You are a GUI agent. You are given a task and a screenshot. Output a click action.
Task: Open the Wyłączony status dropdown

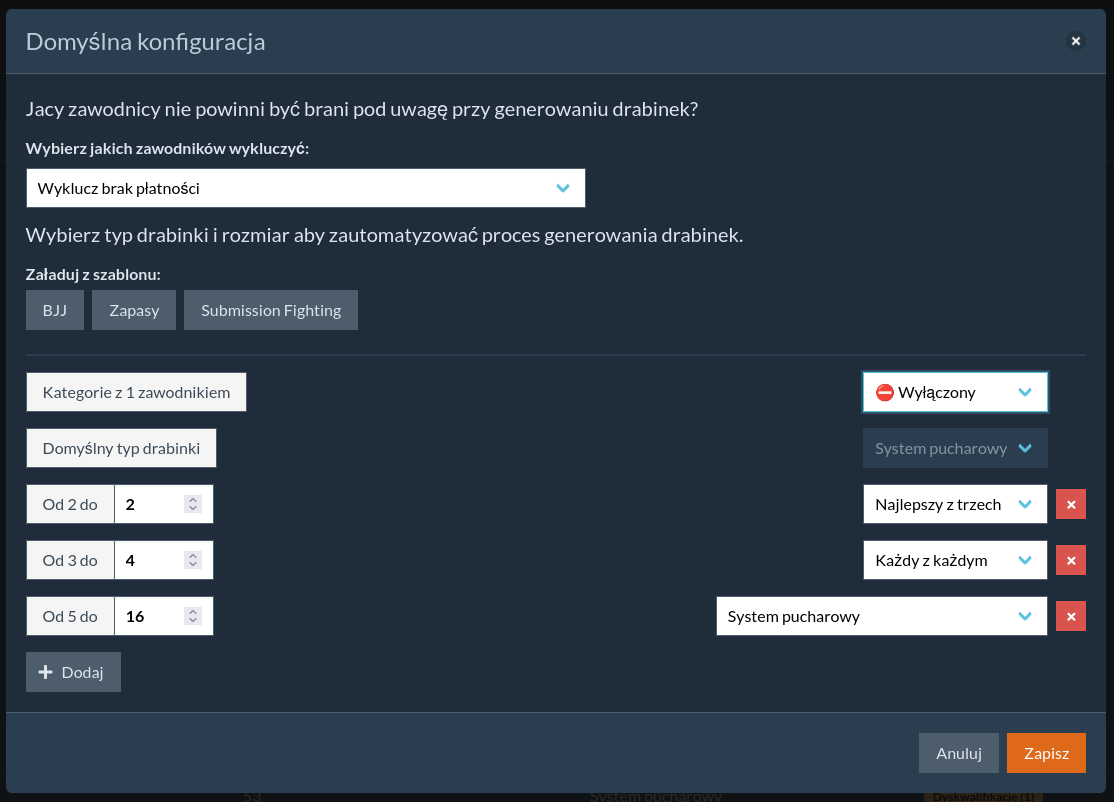954,393
